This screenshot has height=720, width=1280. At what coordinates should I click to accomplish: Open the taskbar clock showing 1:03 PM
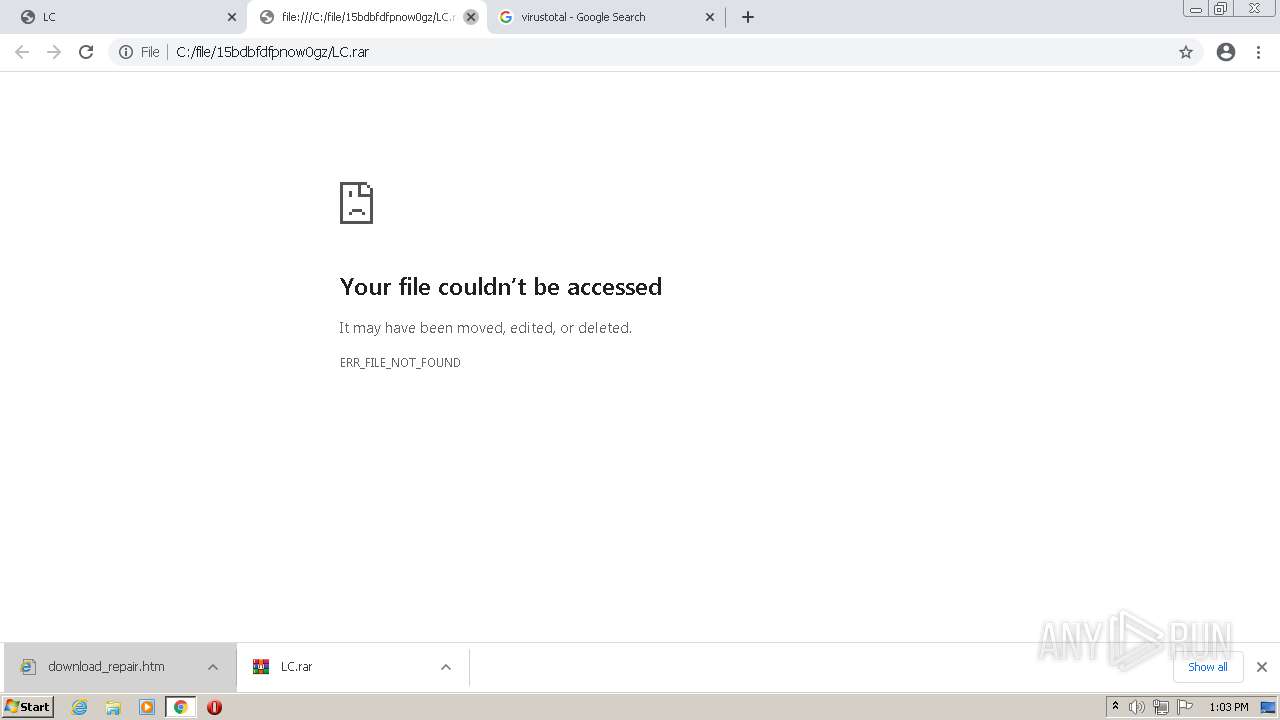[x=1229, y=707]
